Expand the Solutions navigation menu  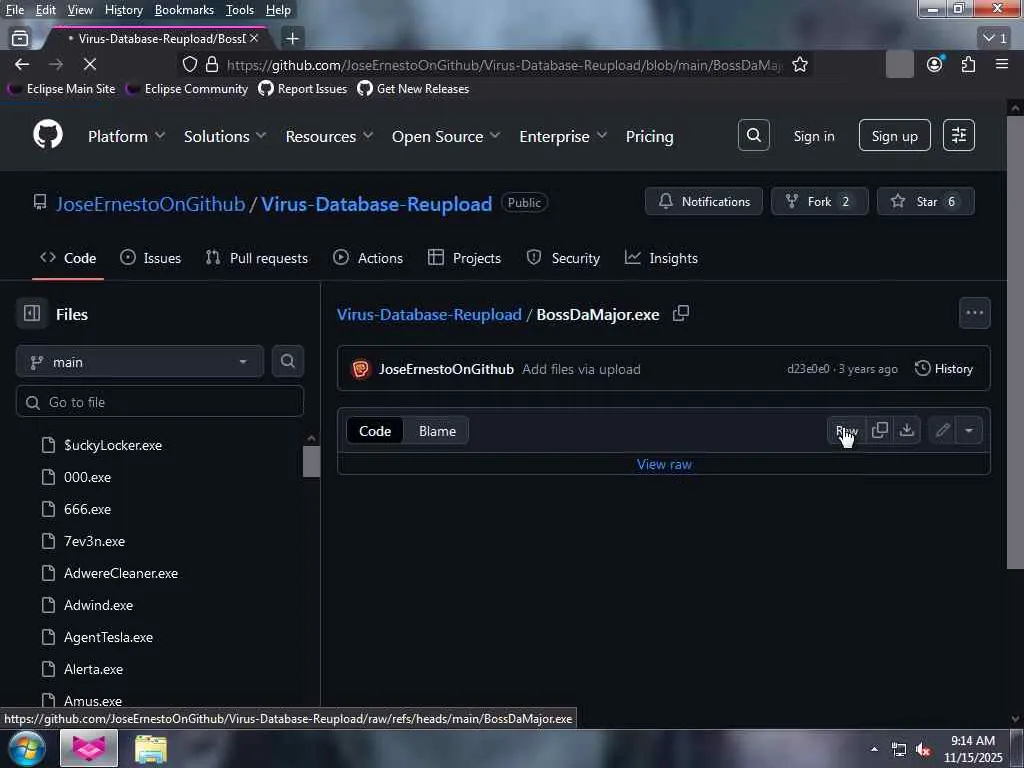pyautogui.click(x=225, y=136)
